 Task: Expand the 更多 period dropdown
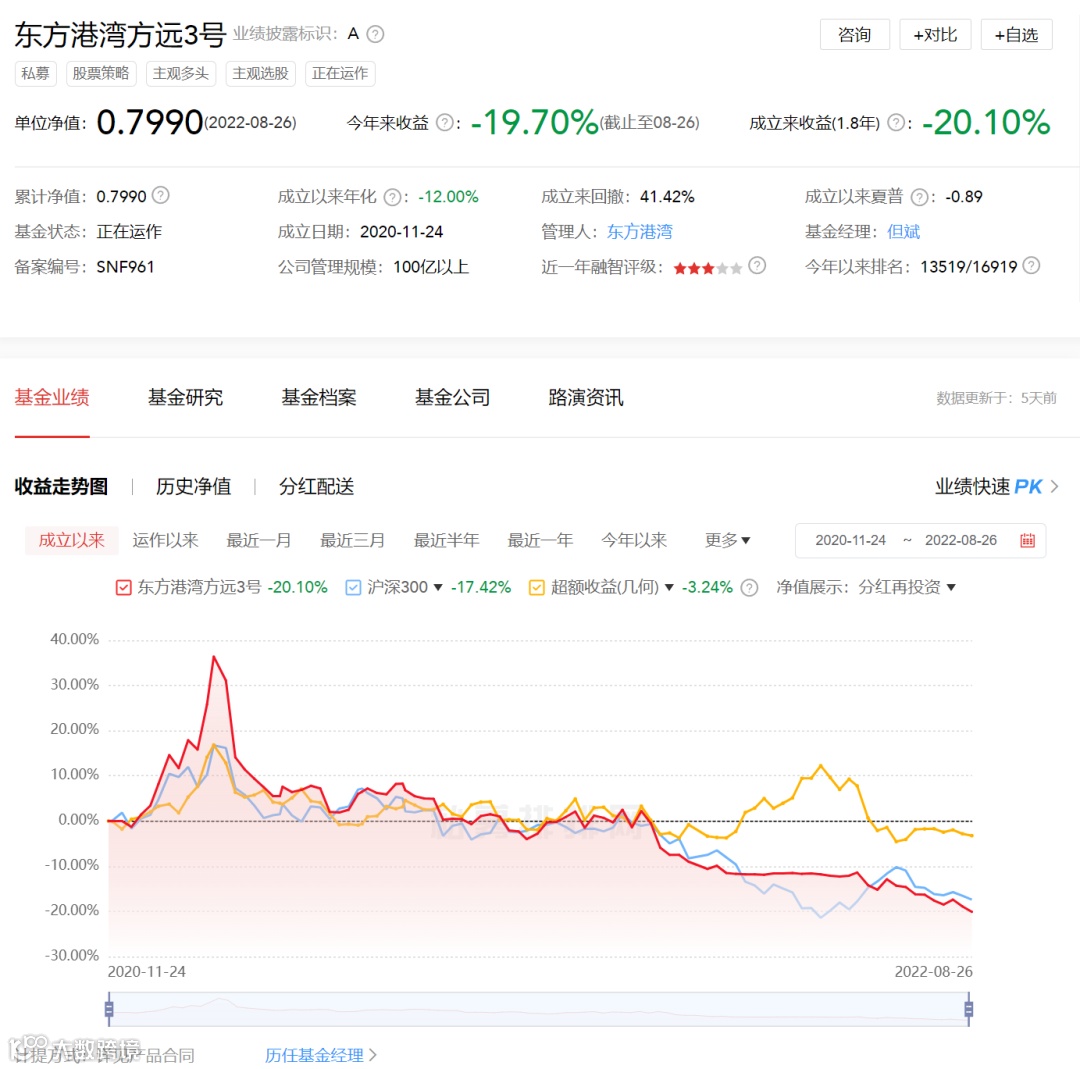[727, 540]
